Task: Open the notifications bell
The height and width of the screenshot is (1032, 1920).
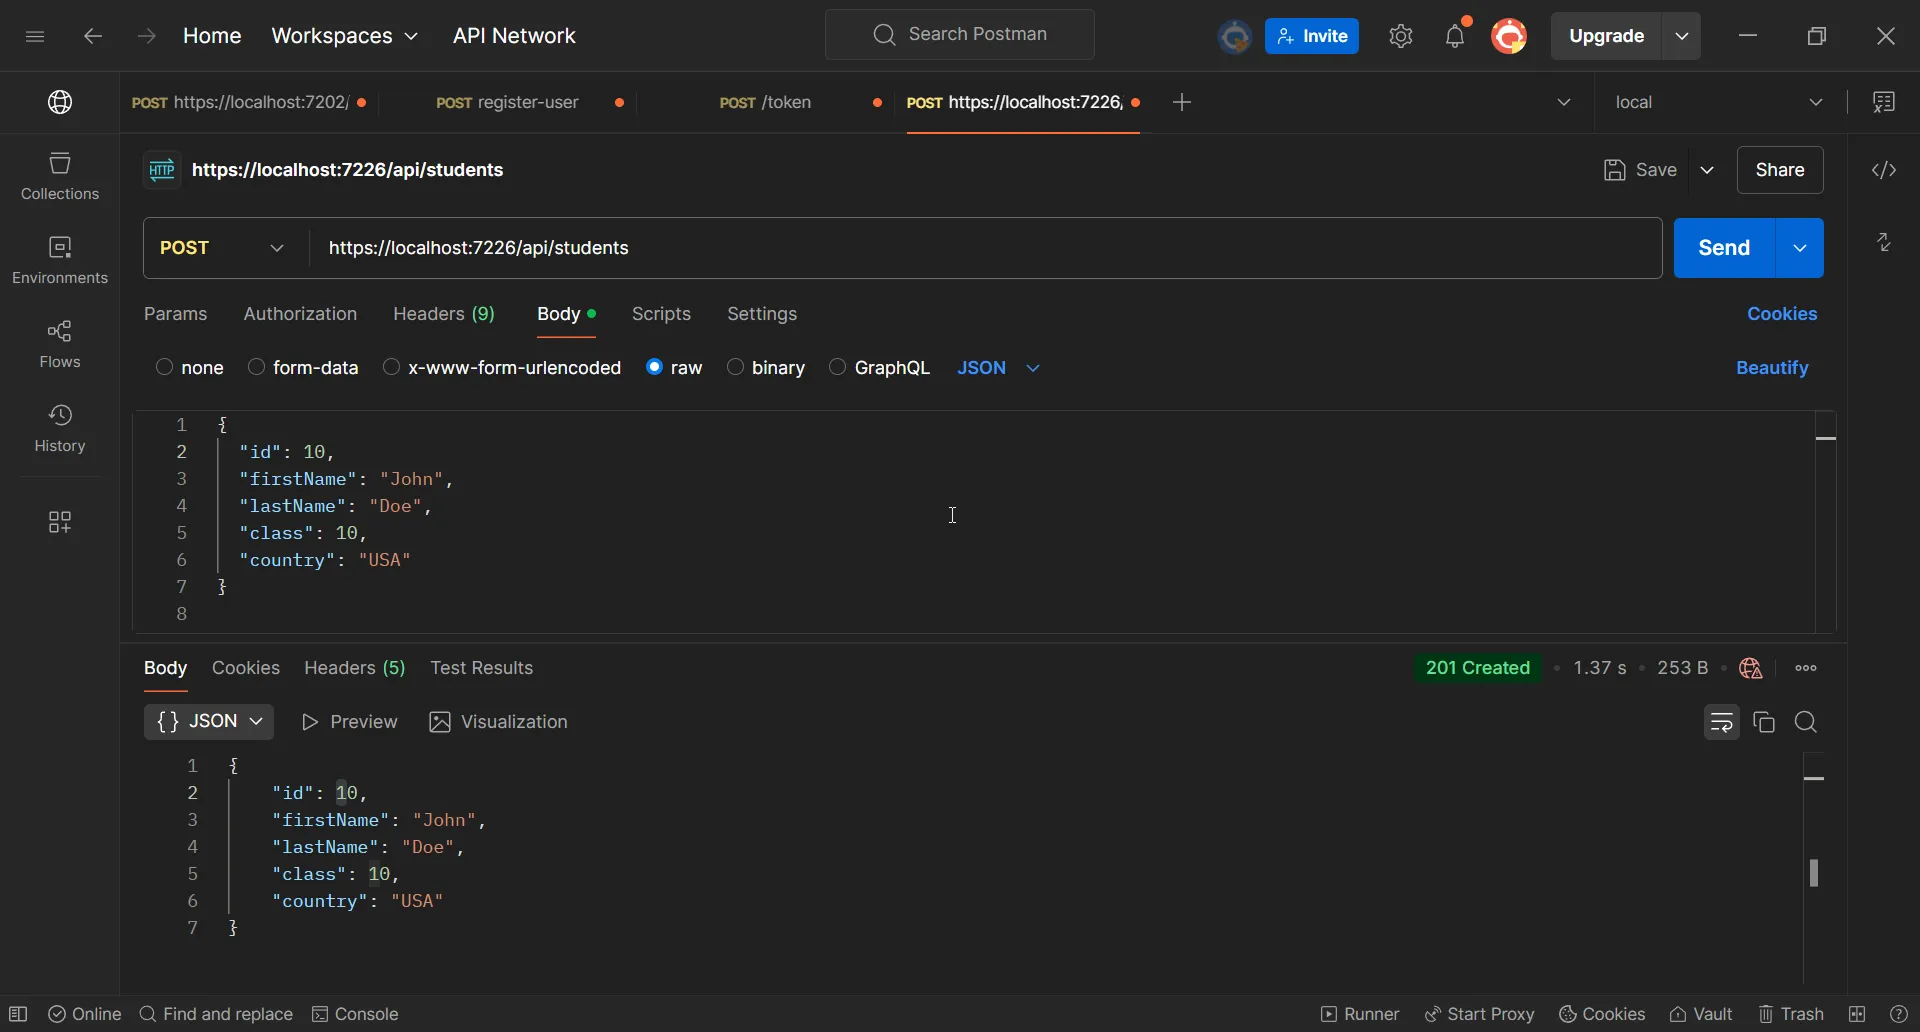Action: pyautogui.click(x=1455, y=36)
